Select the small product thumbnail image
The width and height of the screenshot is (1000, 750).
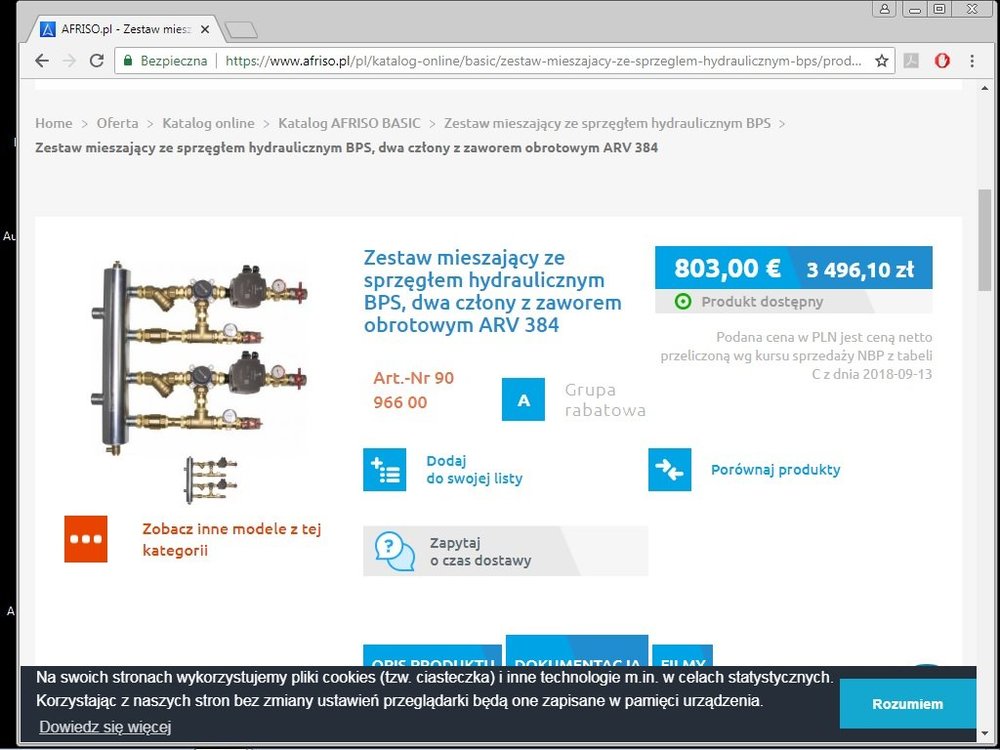pos(210,479)
